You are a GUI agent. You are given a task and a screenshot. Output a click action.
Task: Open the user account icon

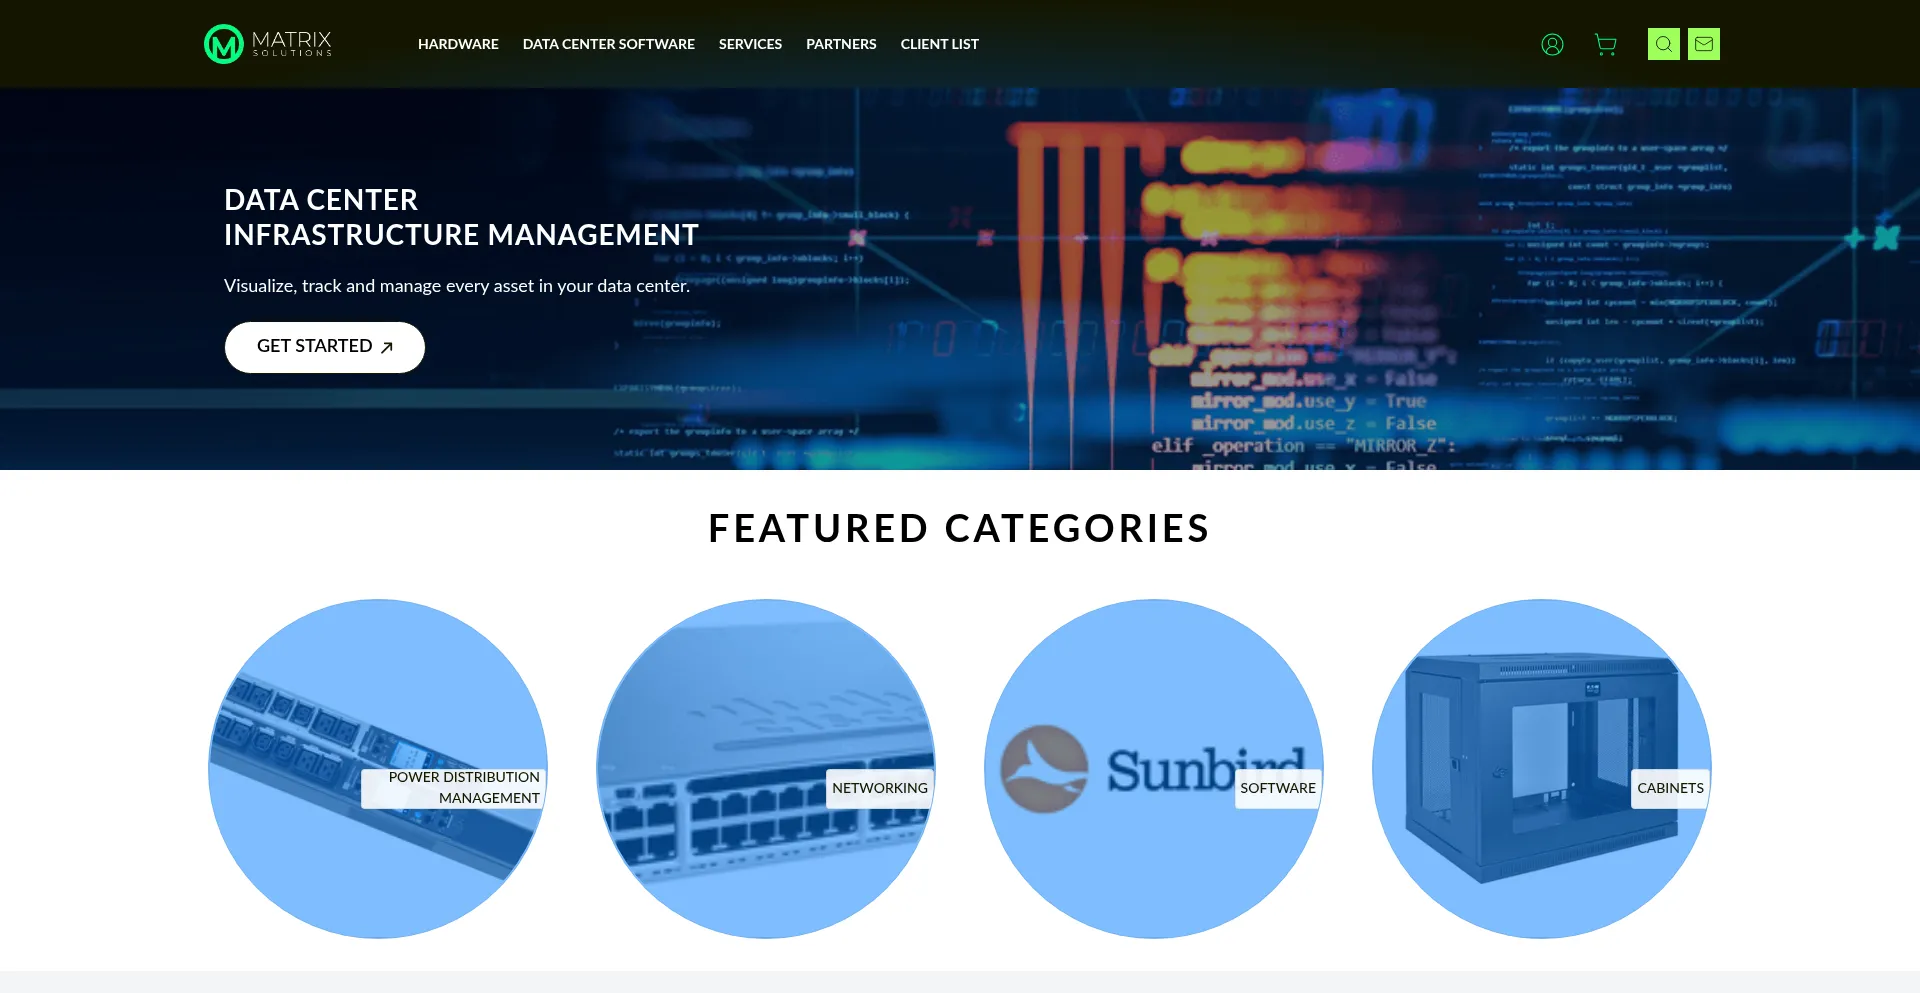(x=1552, y=44)
